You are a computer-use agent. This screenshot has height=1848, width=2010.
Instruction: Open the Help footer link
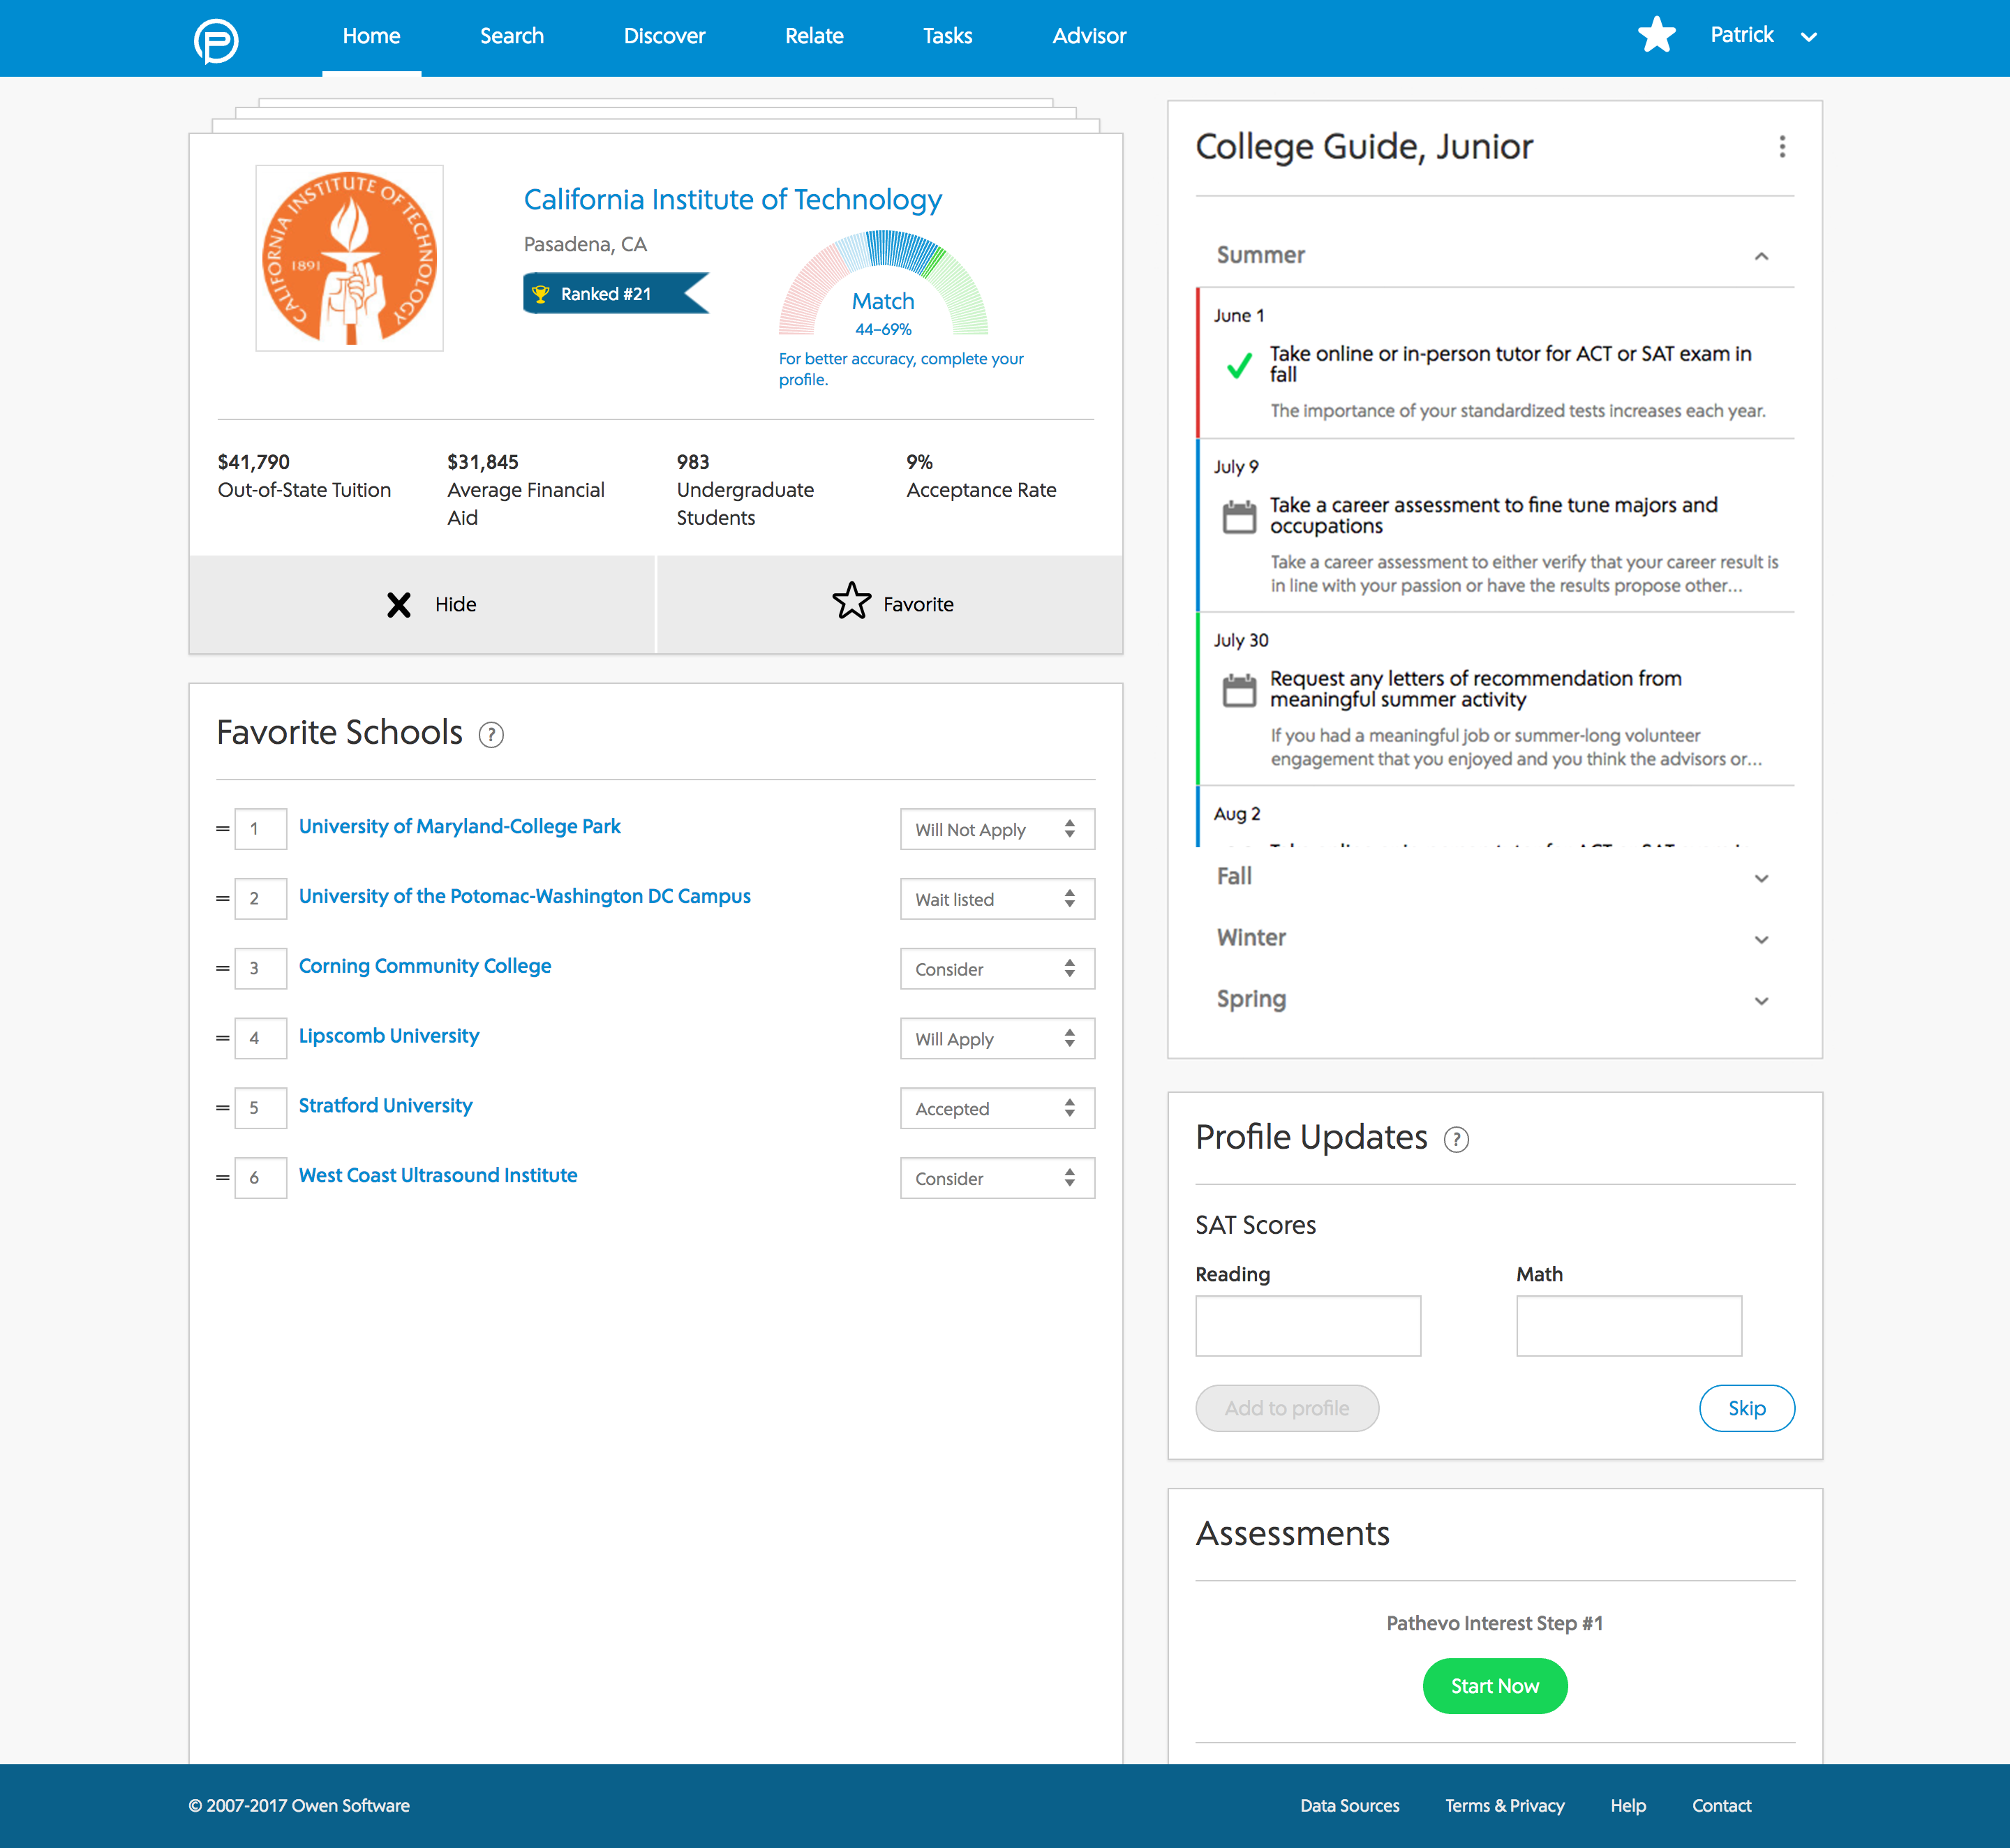point(1627,1806)
